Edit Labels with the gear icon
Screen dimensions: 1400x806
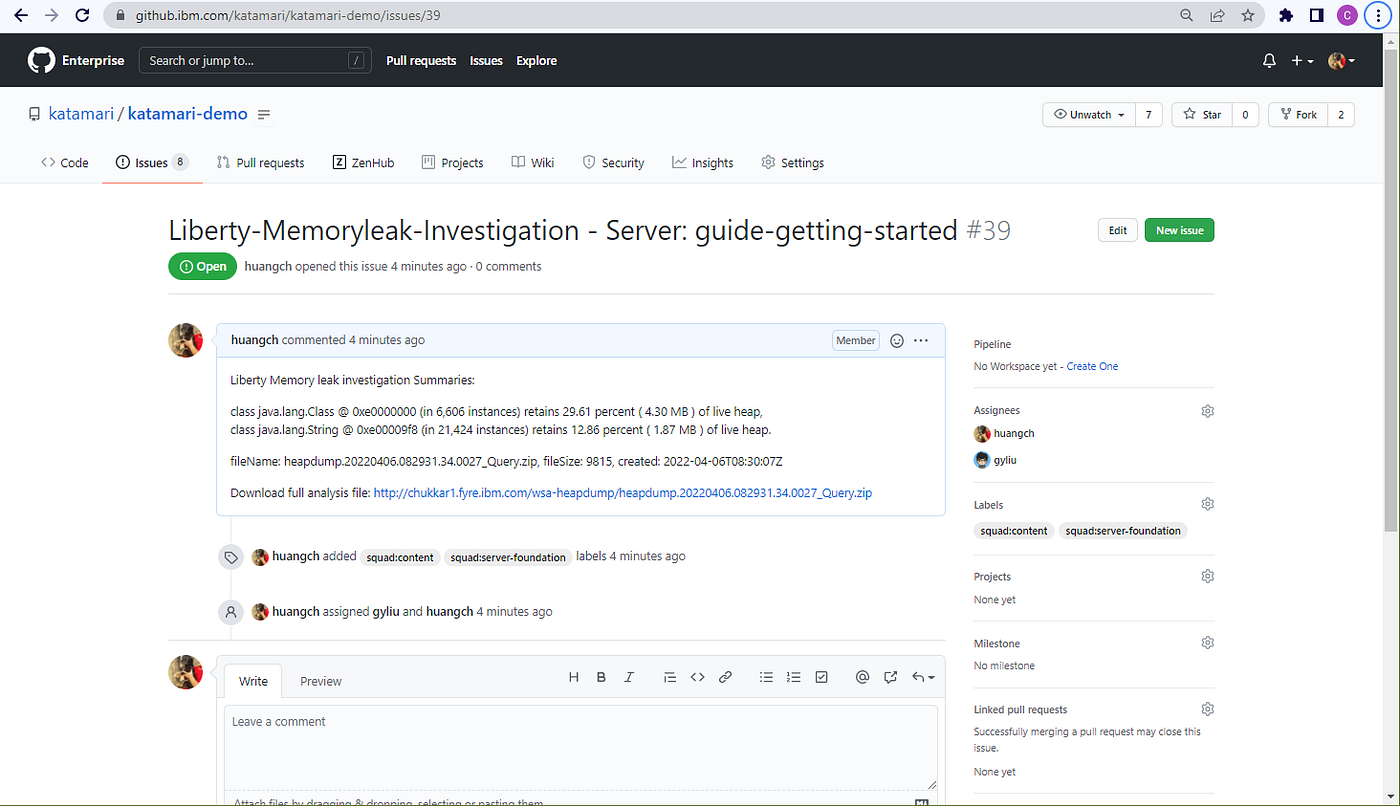[1207, 504]
